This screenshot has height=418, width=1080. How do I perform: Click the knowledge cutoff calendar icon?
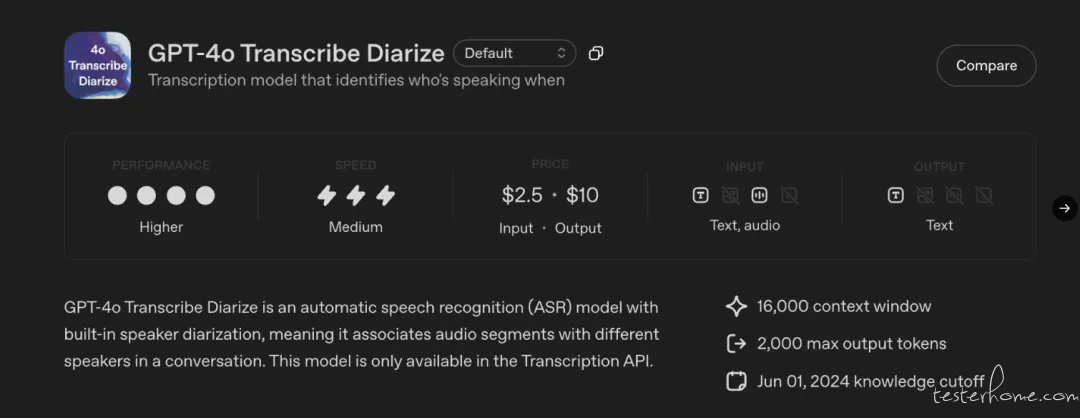[737, 381]
